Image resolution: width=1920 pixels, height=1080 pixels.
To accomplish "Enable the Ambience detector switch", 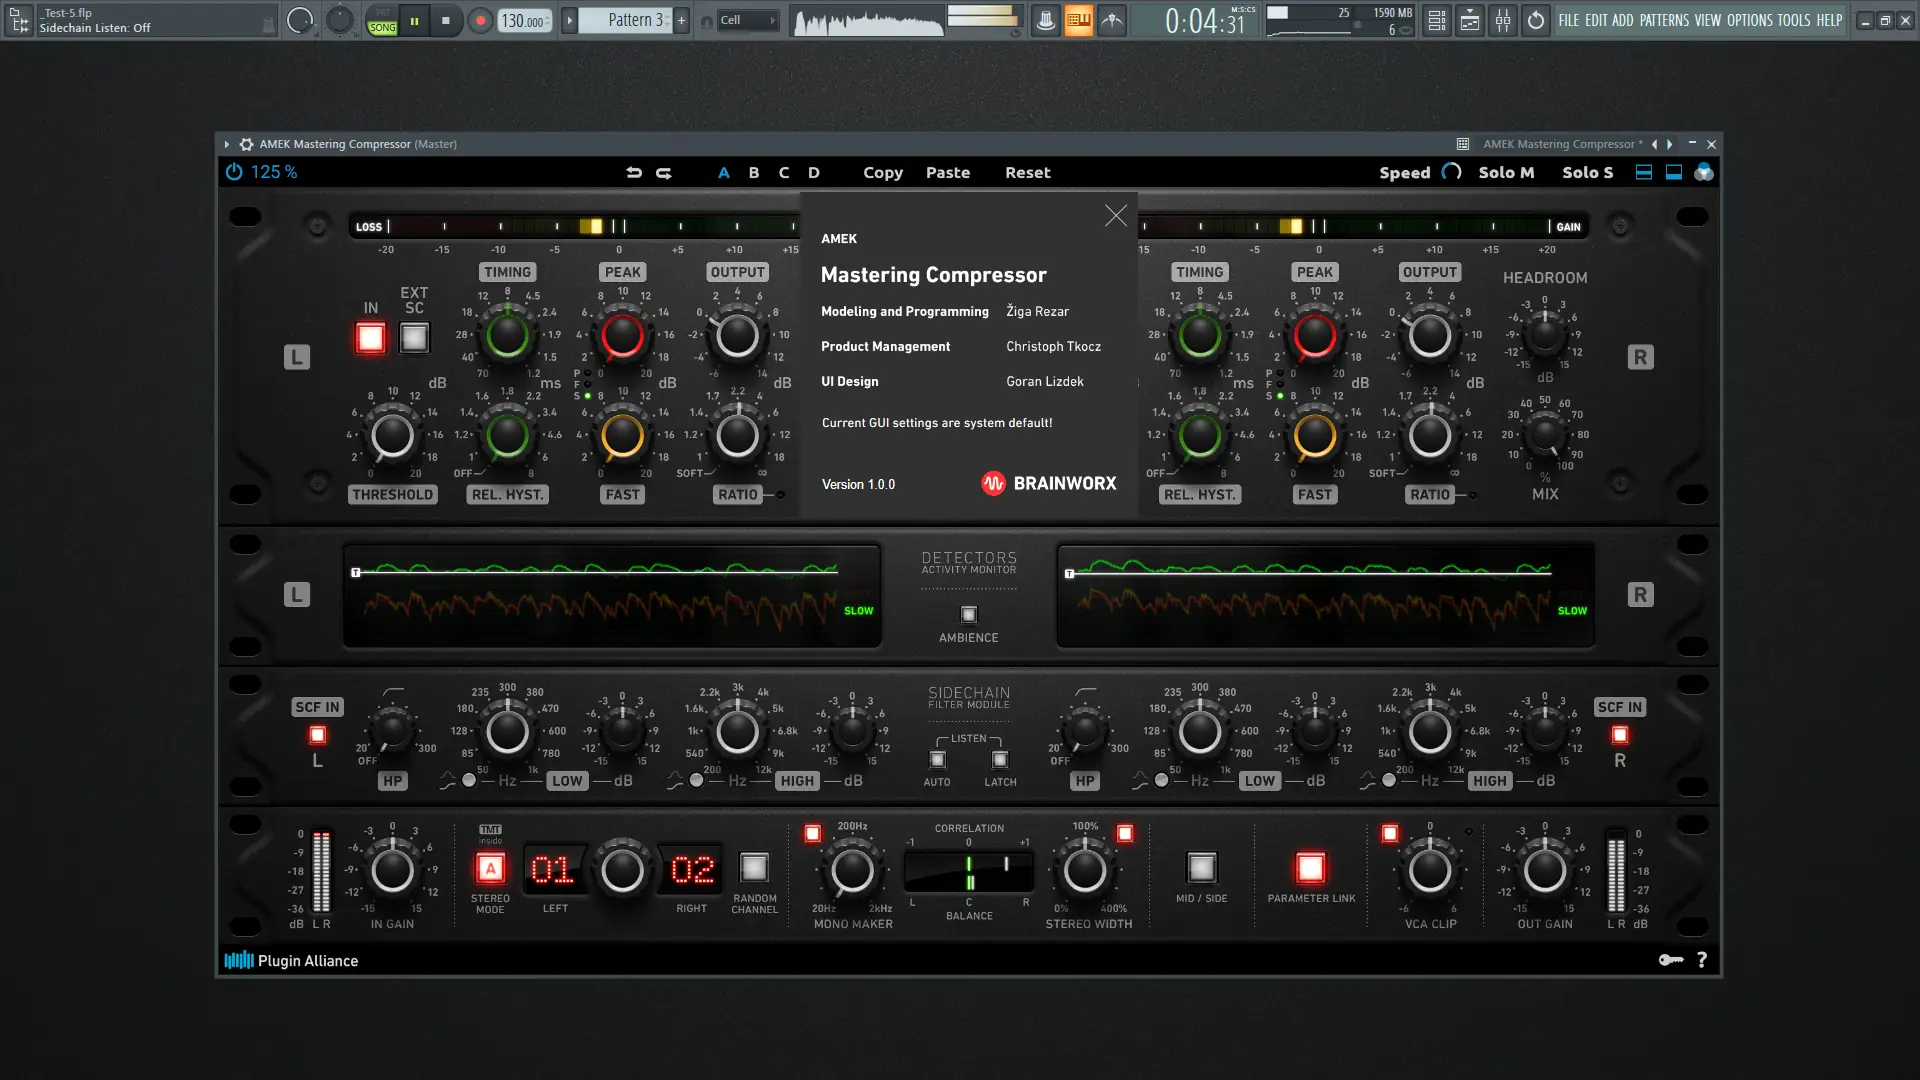I will pos(968,614).
